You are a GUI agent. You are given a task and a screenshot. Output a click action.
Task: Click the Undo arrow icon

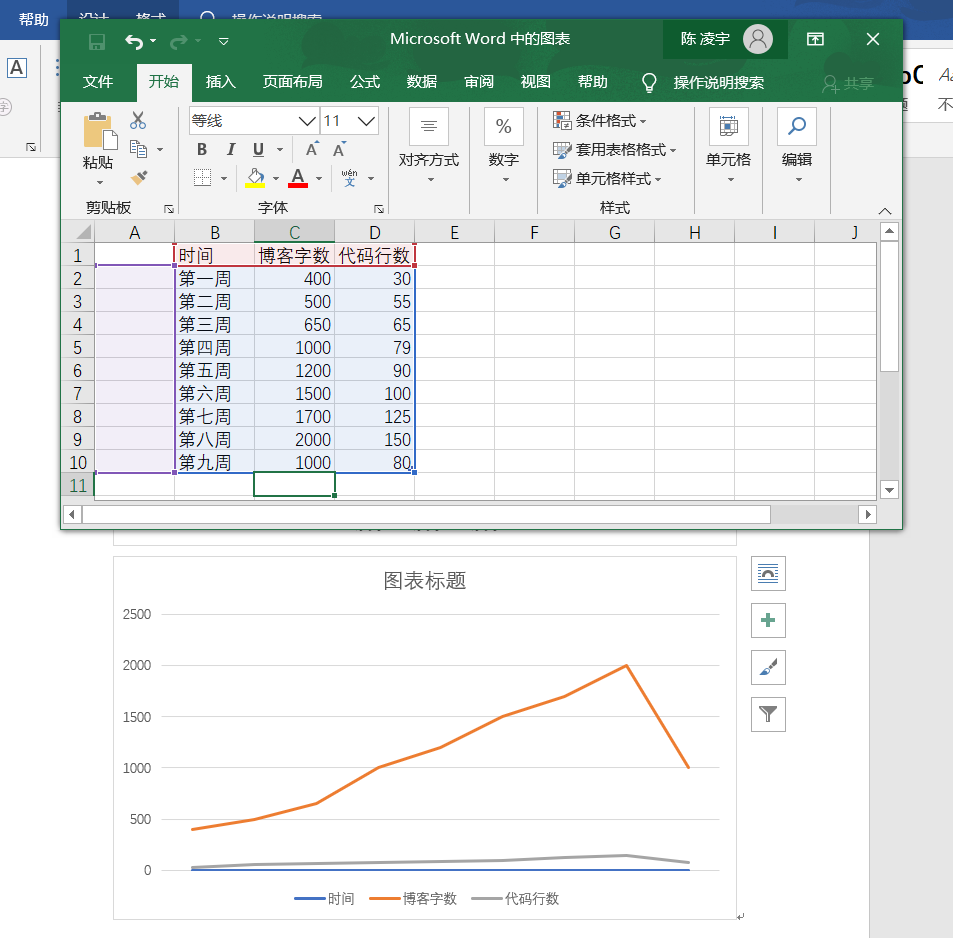point(134,41)
